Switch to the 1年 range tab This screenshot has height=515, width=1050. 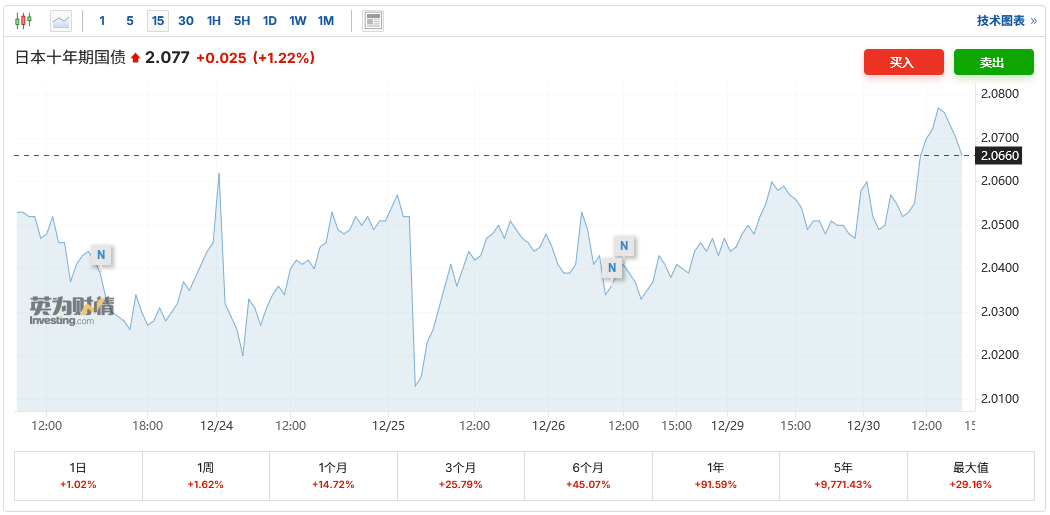[x=715, y=475]
